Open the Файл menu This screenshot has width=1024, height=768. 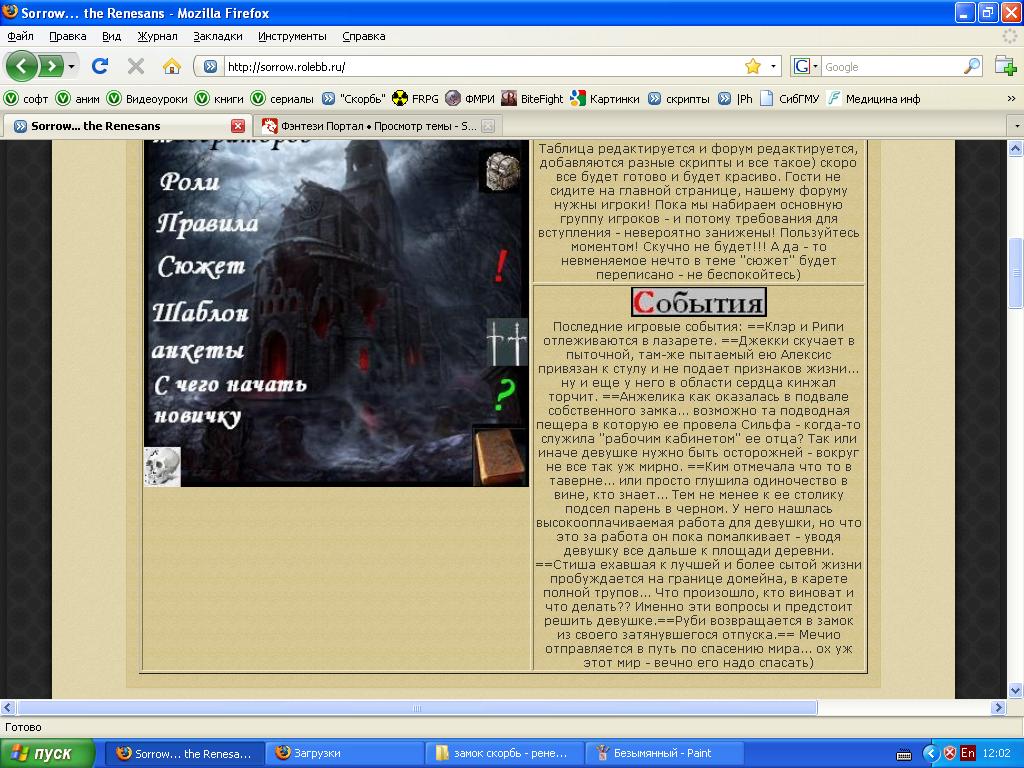(20, 37)
